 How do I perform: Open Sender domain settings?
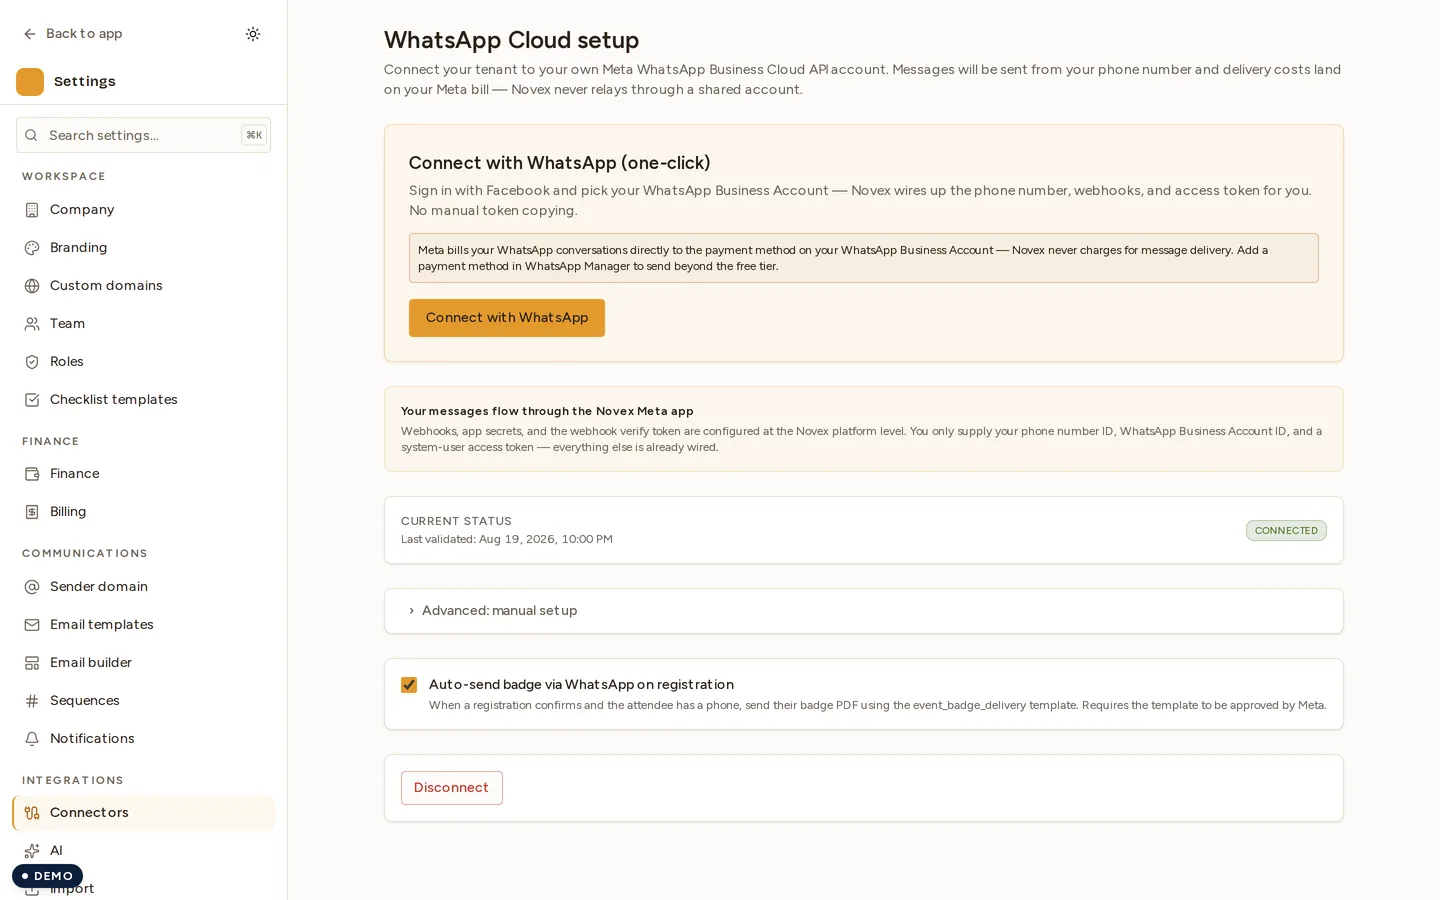tap(143, 587)
